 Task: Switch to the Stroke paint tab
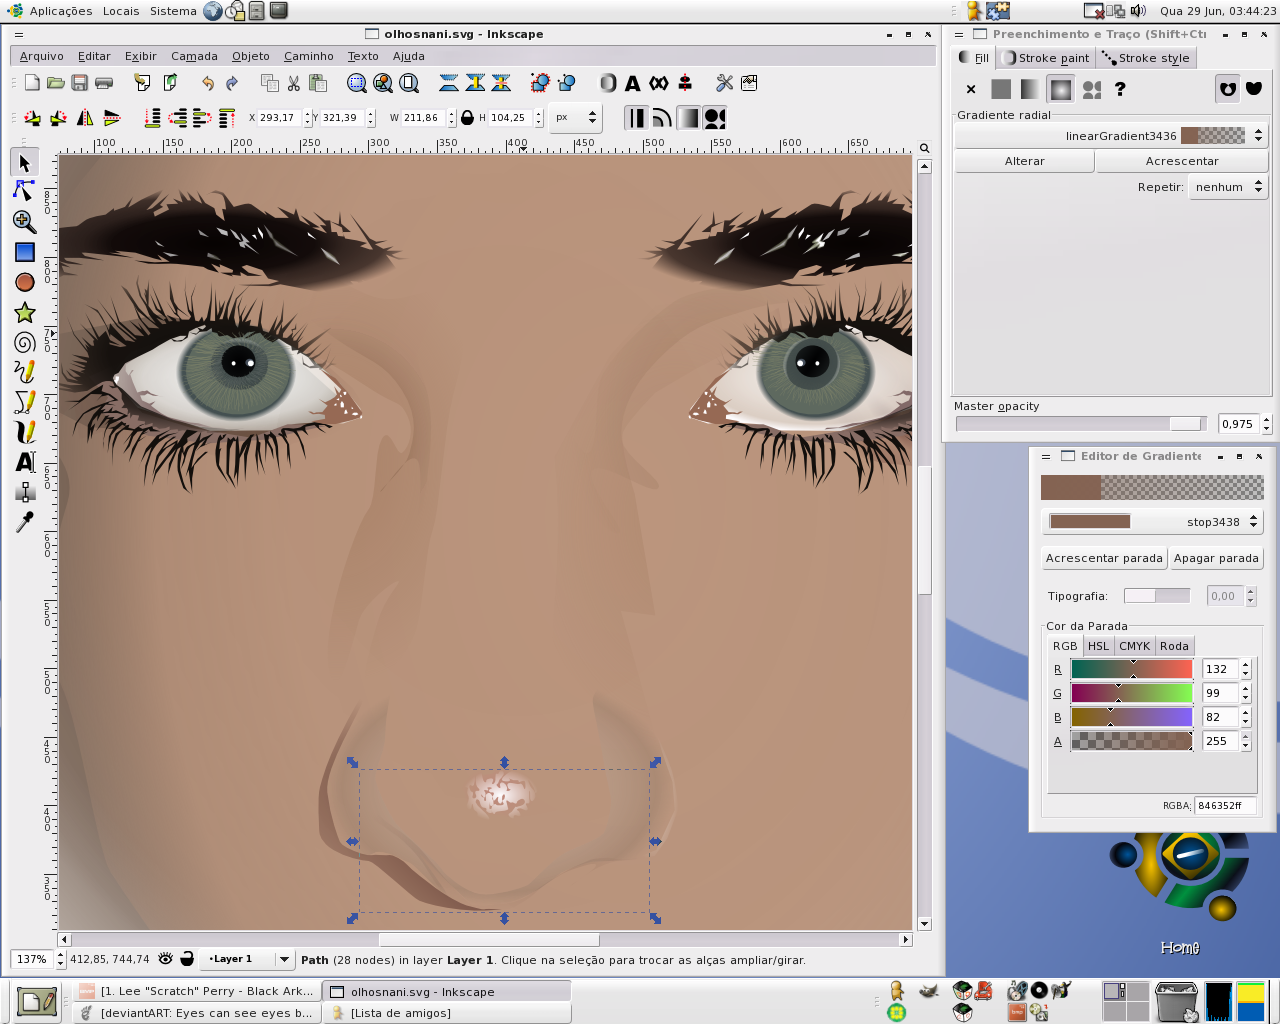tap(1046, 58)
